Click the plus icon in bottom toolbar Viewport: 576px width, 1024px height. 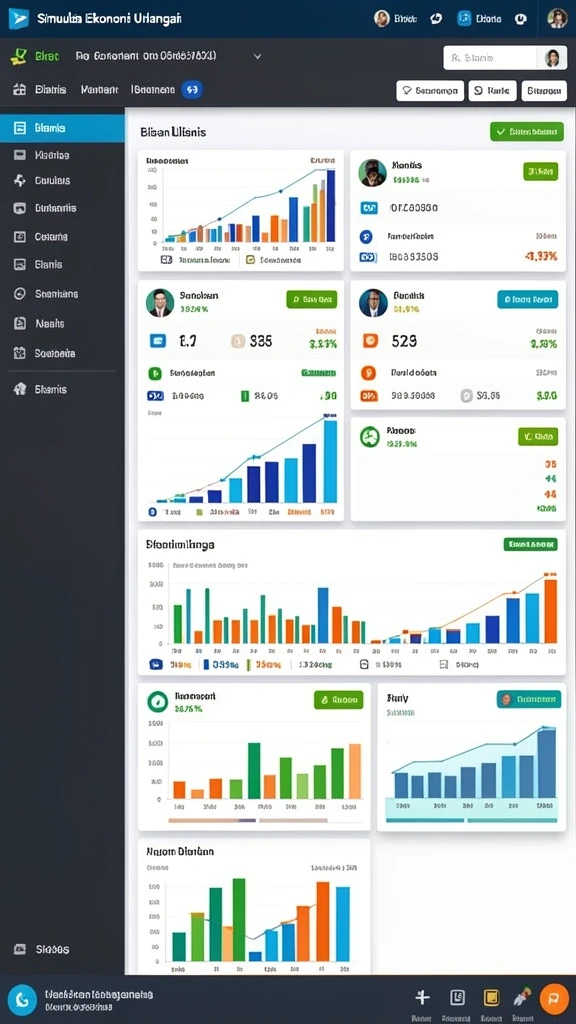pos(423,997)
